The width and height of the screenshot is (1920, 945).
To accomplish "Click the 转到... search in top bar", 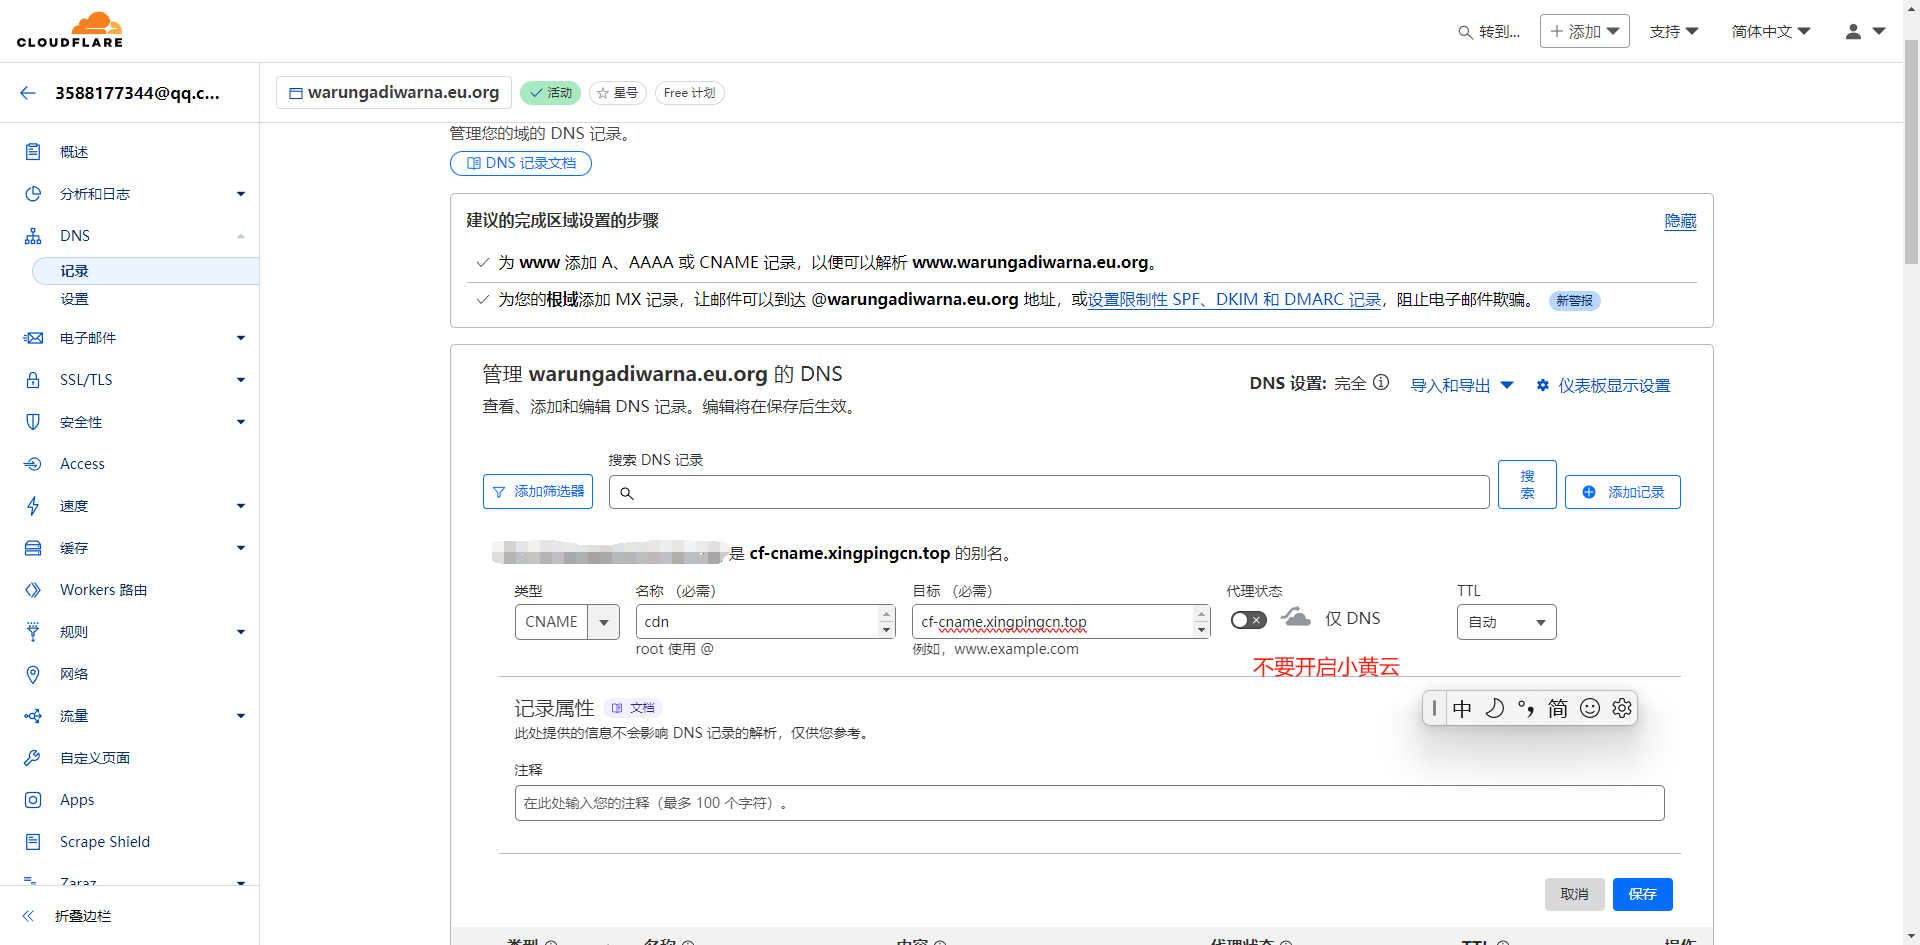I will 1489,32.
